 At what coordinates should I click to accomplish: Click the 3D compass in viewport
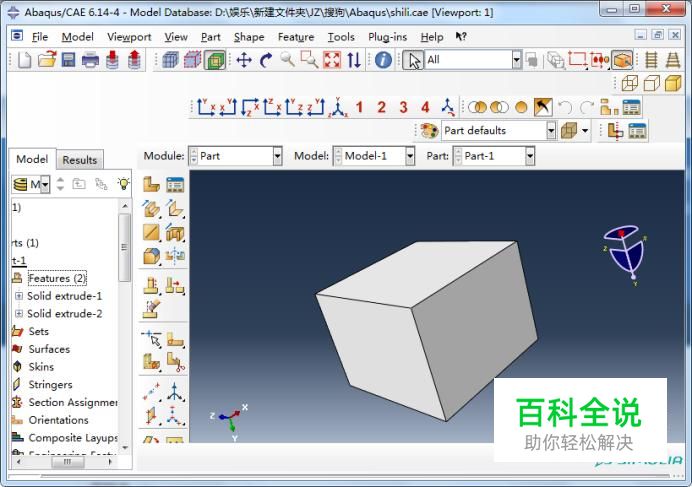point(624,255)
